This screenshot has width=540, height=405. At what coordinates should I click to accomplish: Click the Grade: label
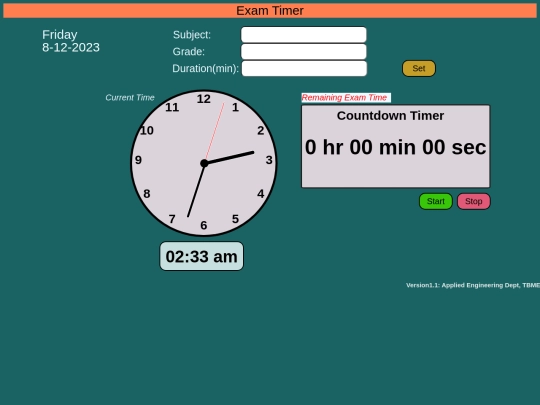tap(189, 52)
